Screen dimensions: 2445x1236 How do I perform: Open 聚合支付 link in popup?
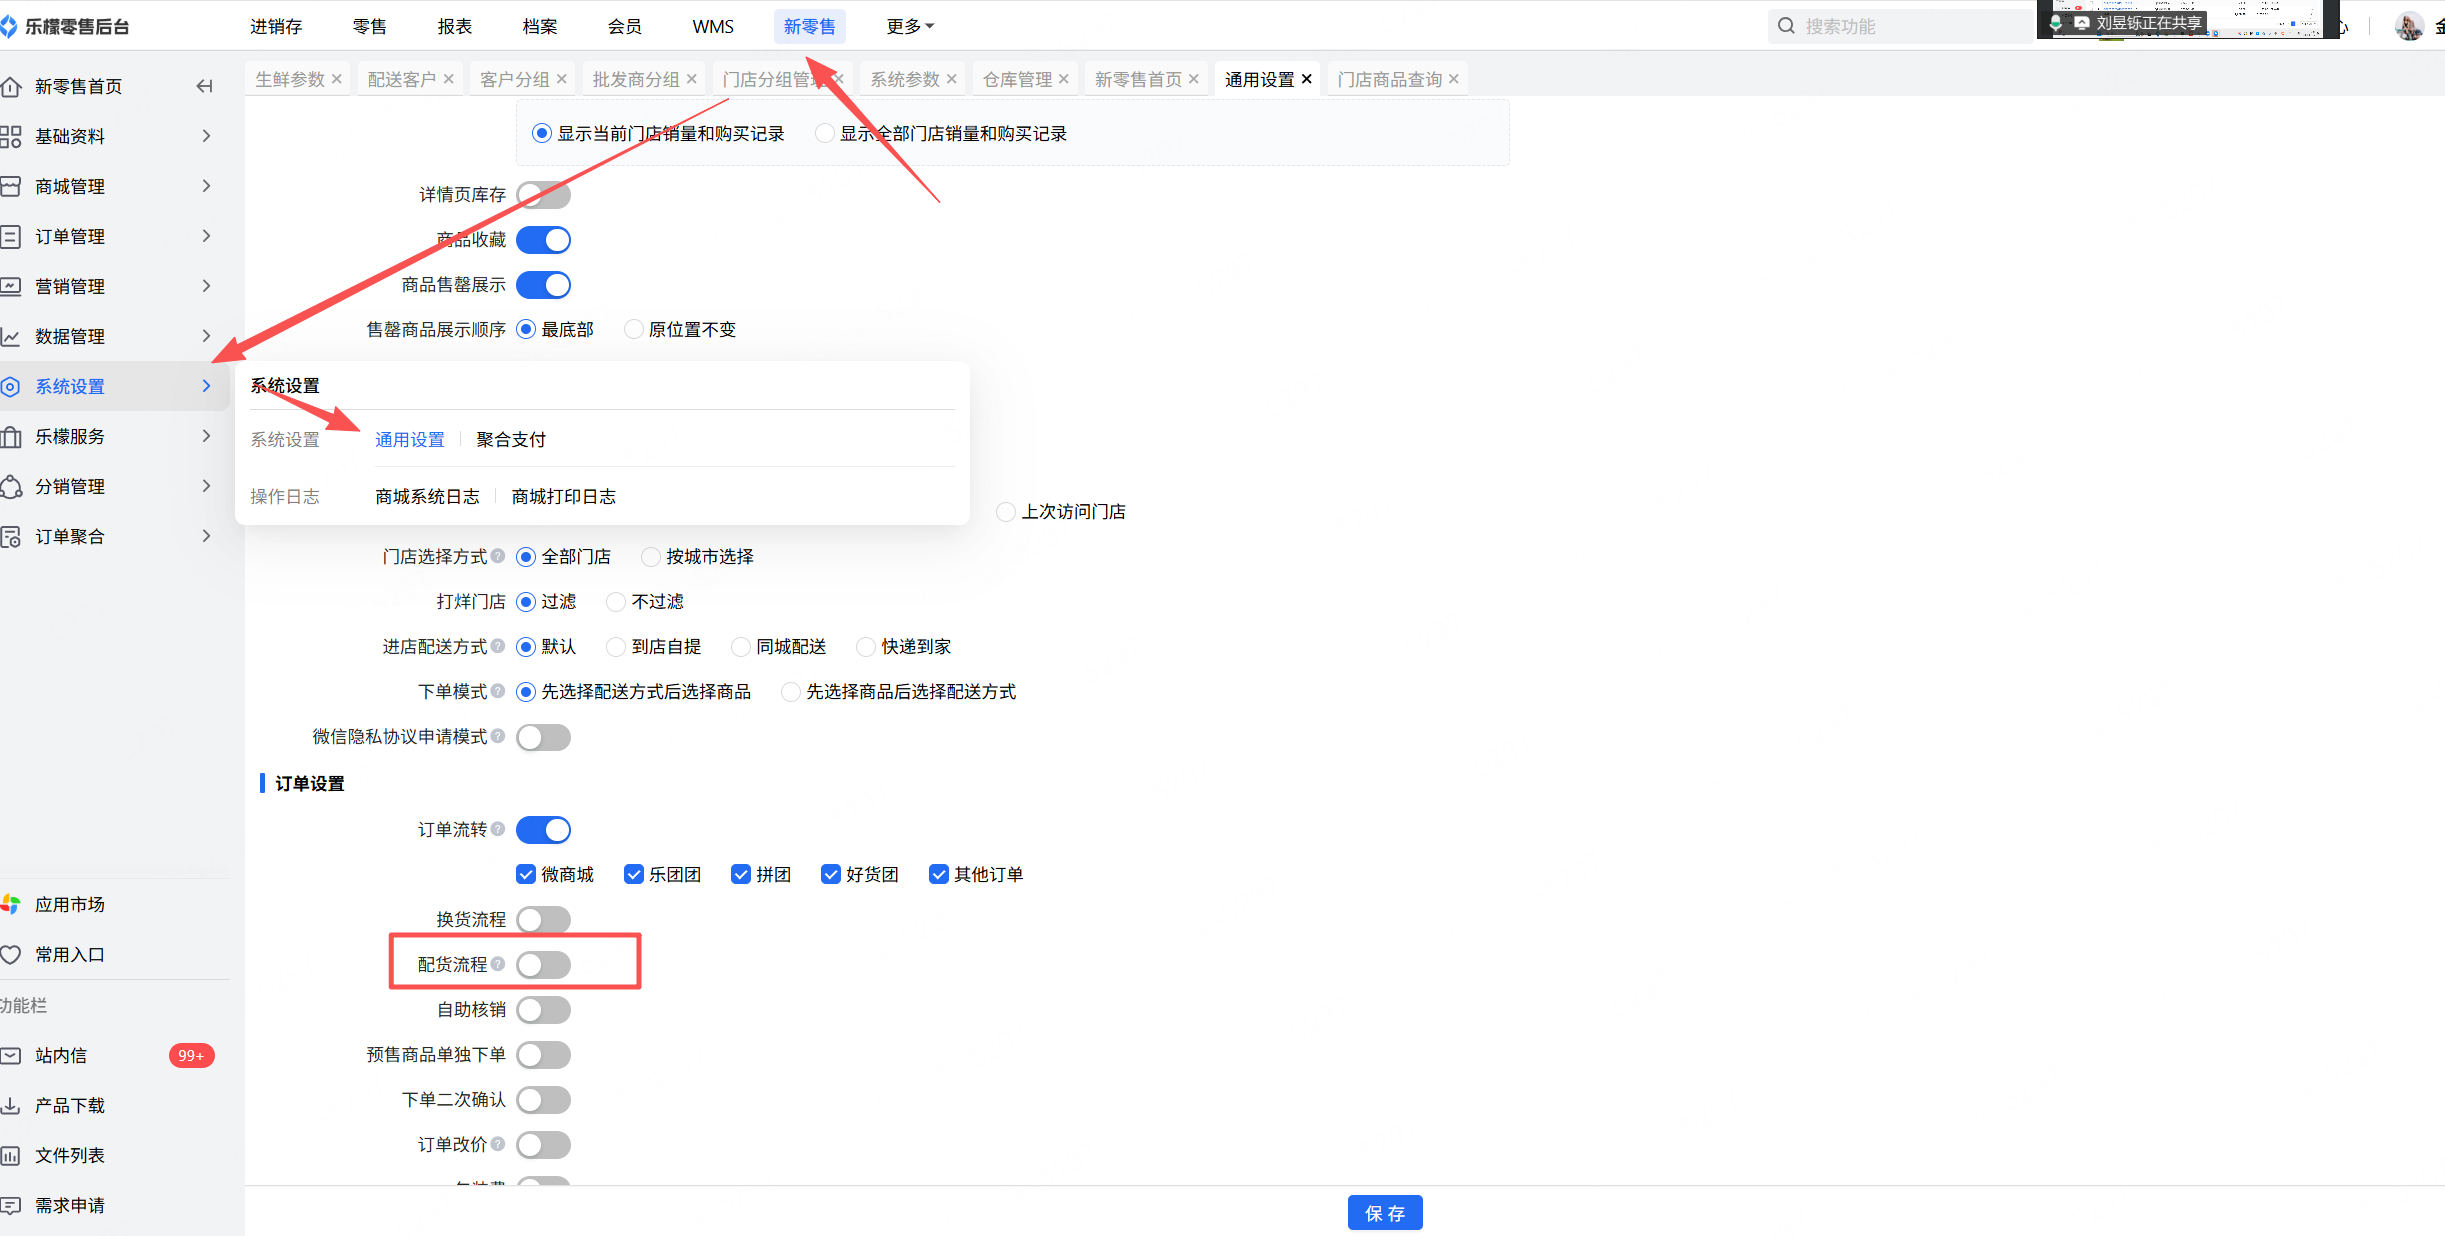pyautogui.click(x=511, y=439)
